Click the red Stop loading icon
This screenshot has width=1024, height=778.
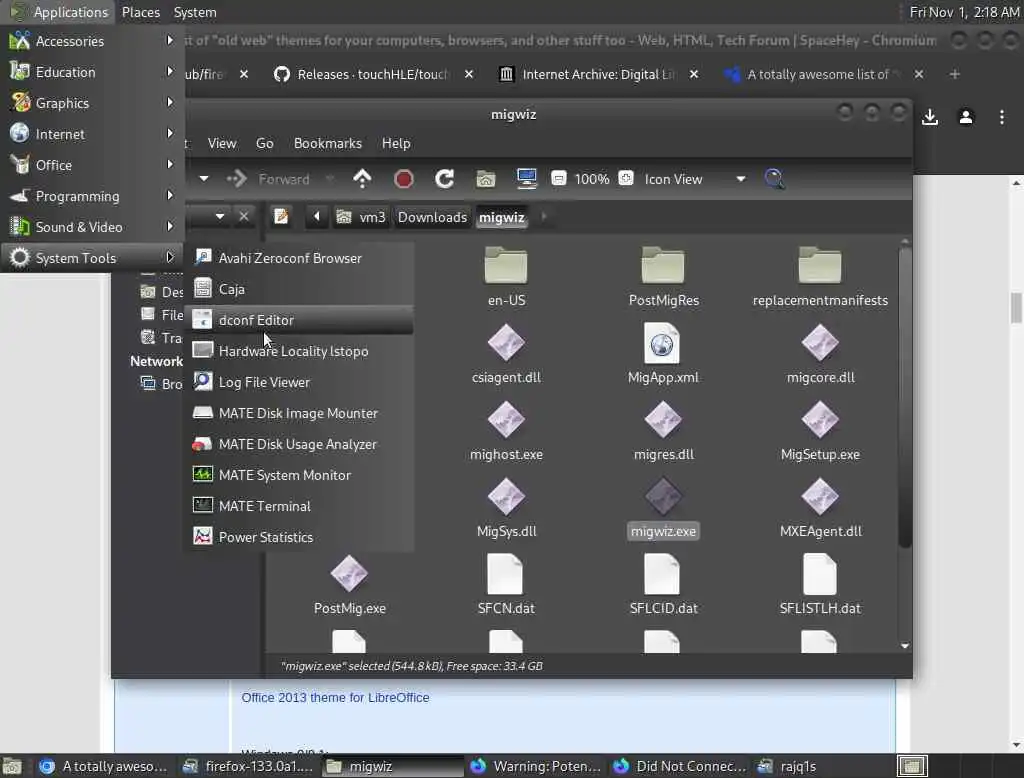click(404, 179)
